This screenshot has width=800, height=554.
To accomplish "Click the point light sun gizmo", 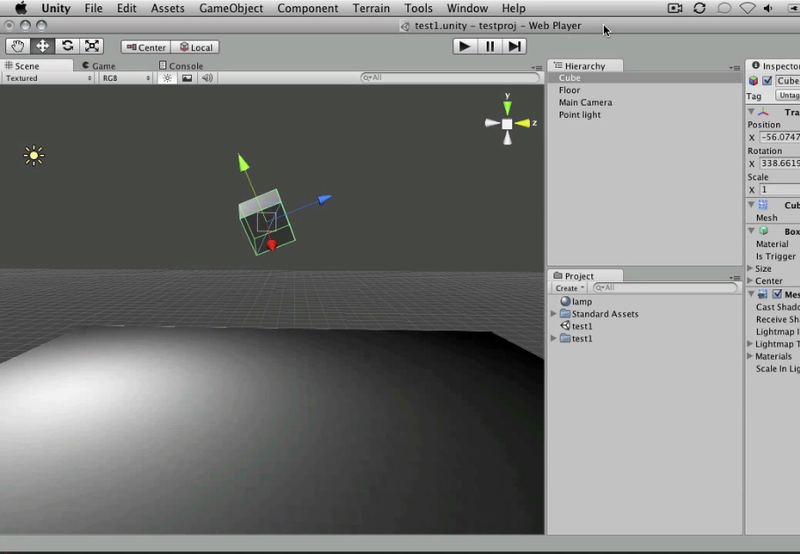I will (x=34, y=156).
